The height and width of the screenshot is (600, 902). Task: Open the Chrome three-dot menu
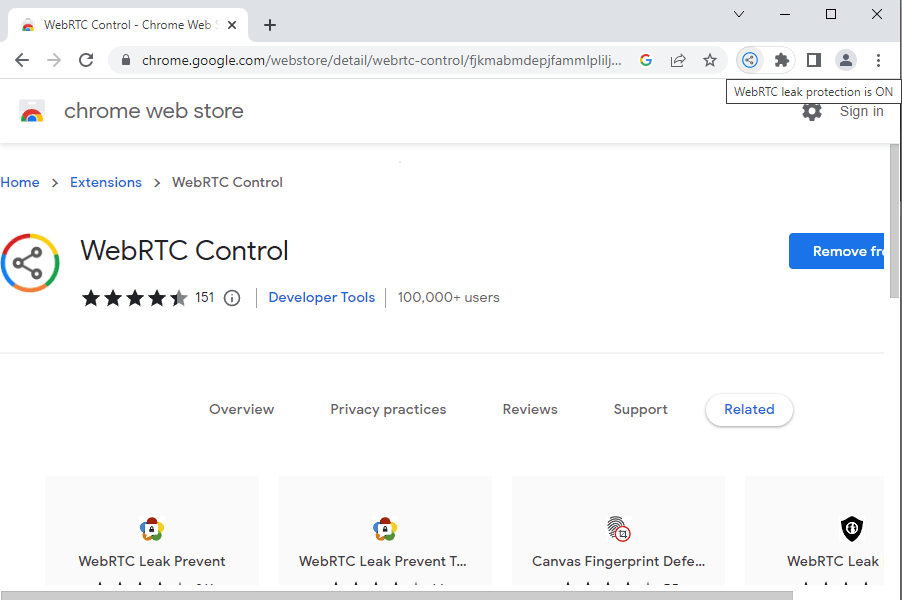pyautogui.click(x=878, y=60)
